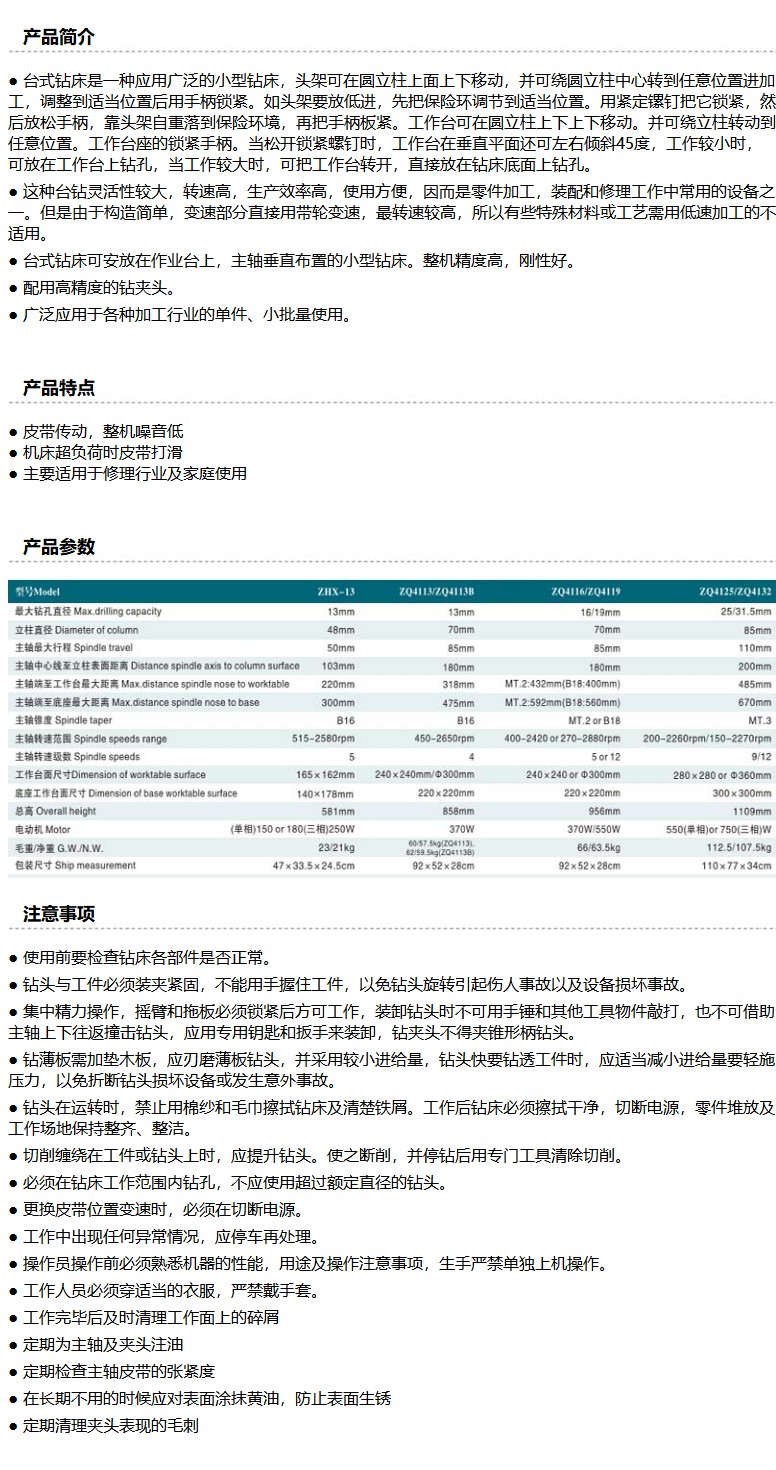Click the 300×300mm base dimension value
Image resolution: width=776 pixels, height=1470 pixels.
[744, 793]
